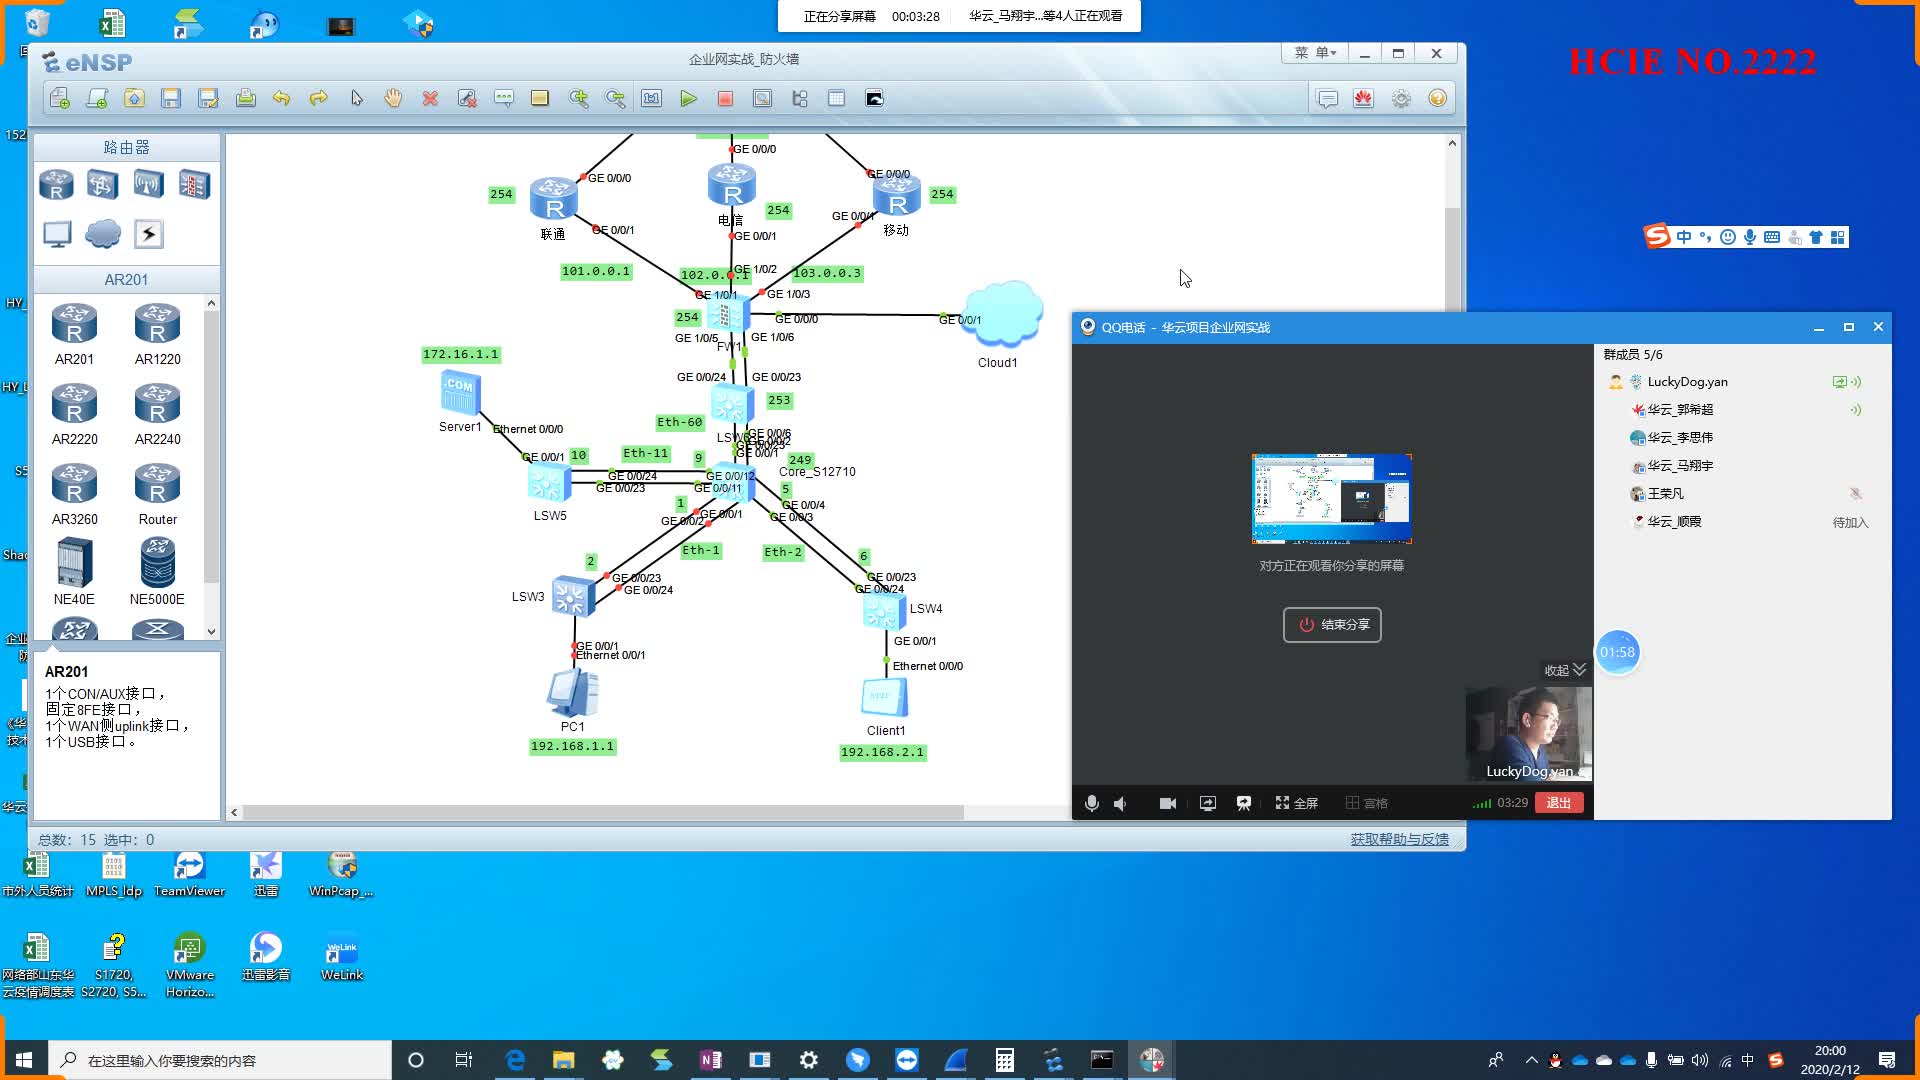
Task: Open the notification center icon
Action: pos(1887,1060)
